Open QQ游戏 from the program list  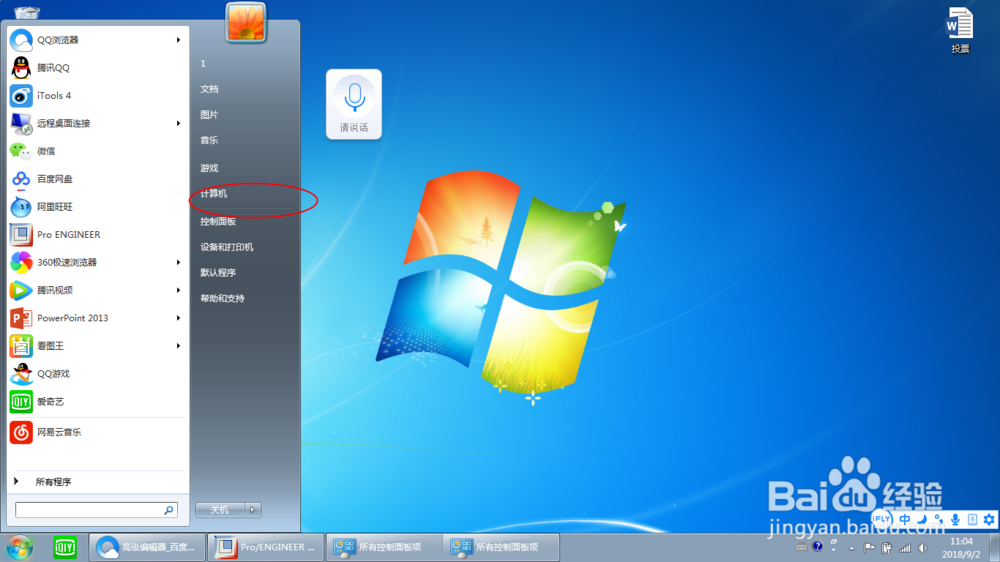96,374
